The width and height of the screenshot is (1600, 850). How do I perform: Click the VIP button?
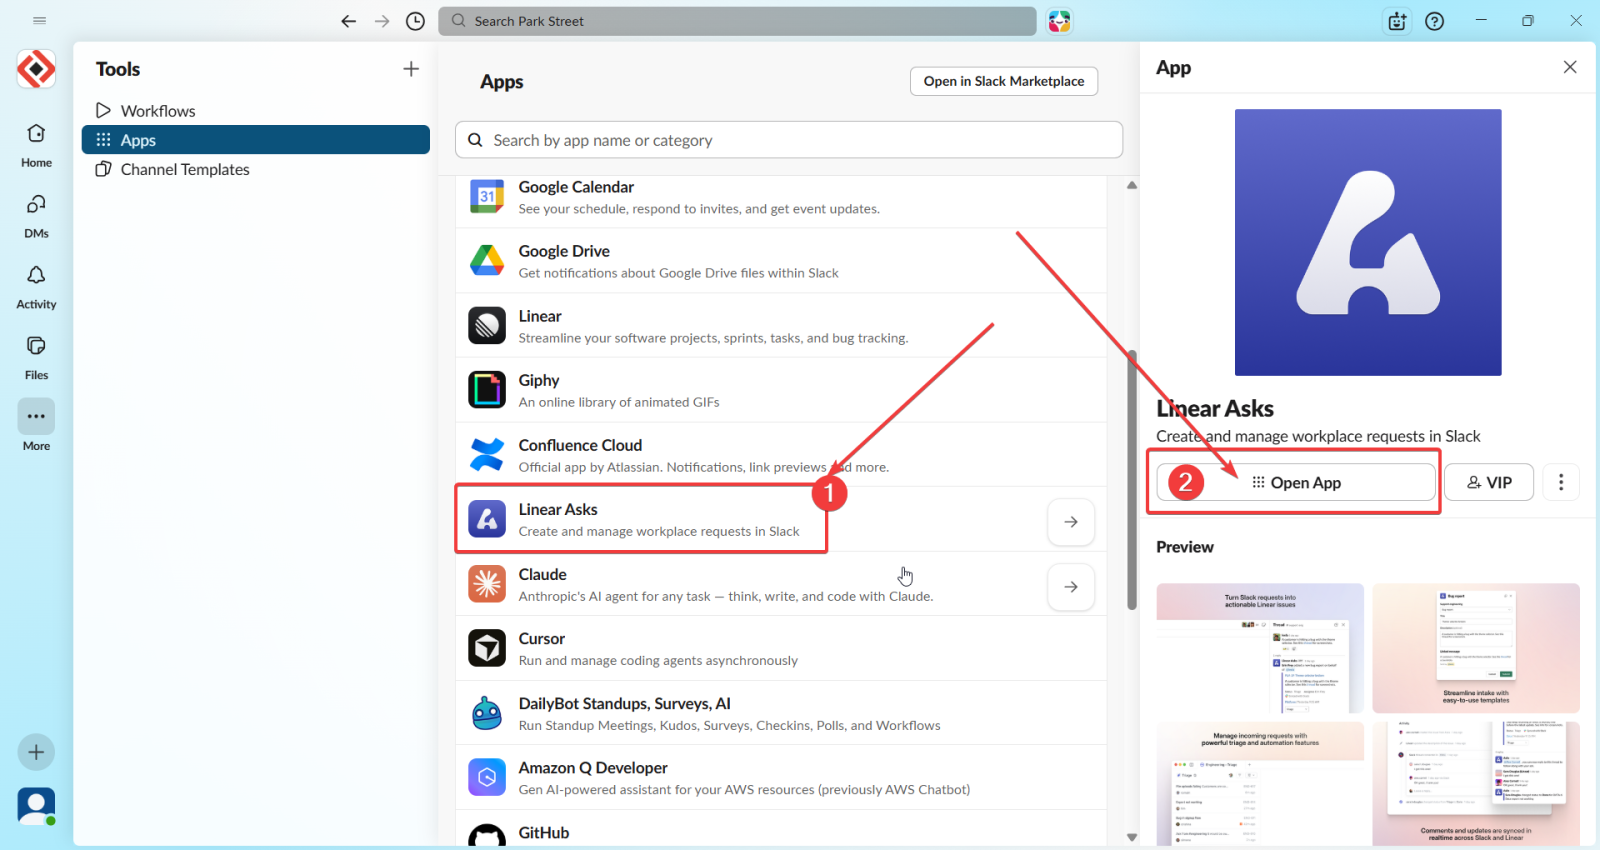click(1489, 482)
